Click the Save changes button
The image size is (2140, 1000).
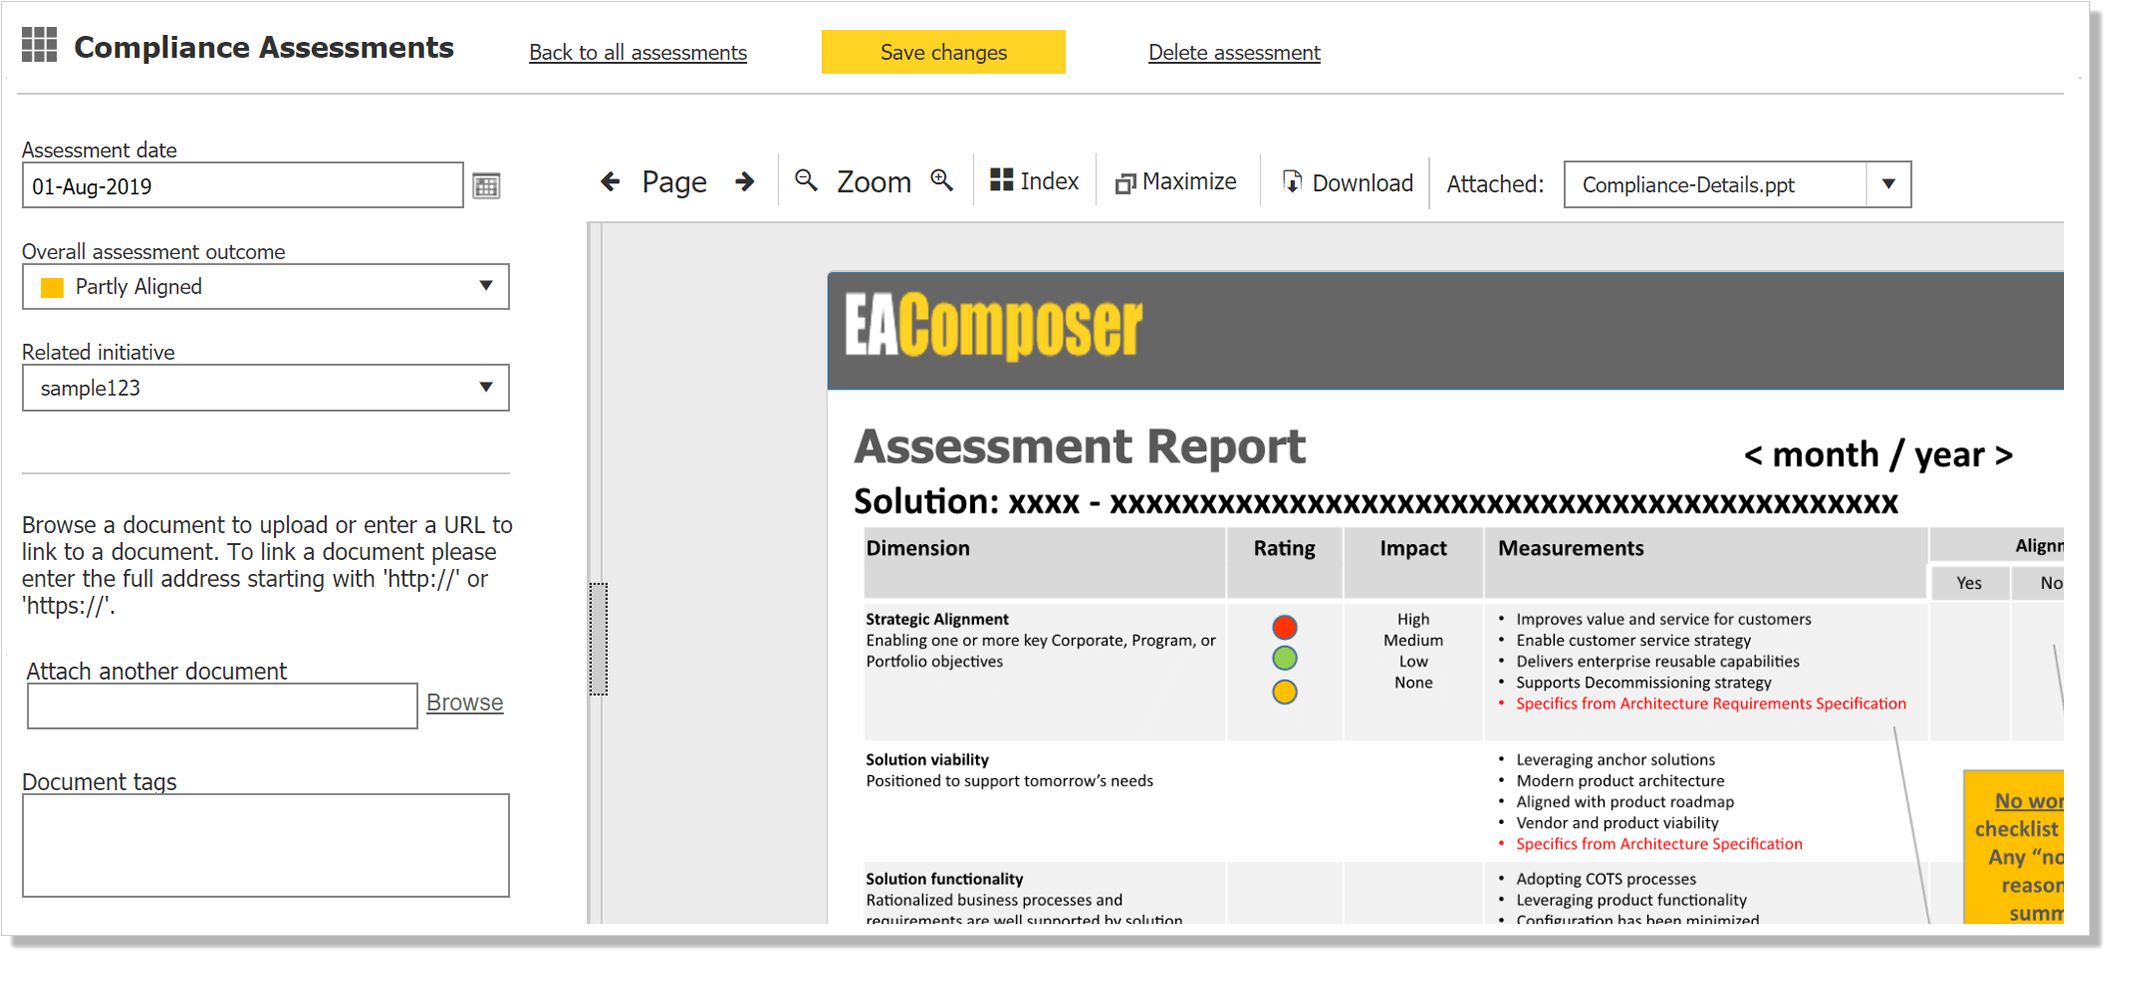[x=943, y=52]
